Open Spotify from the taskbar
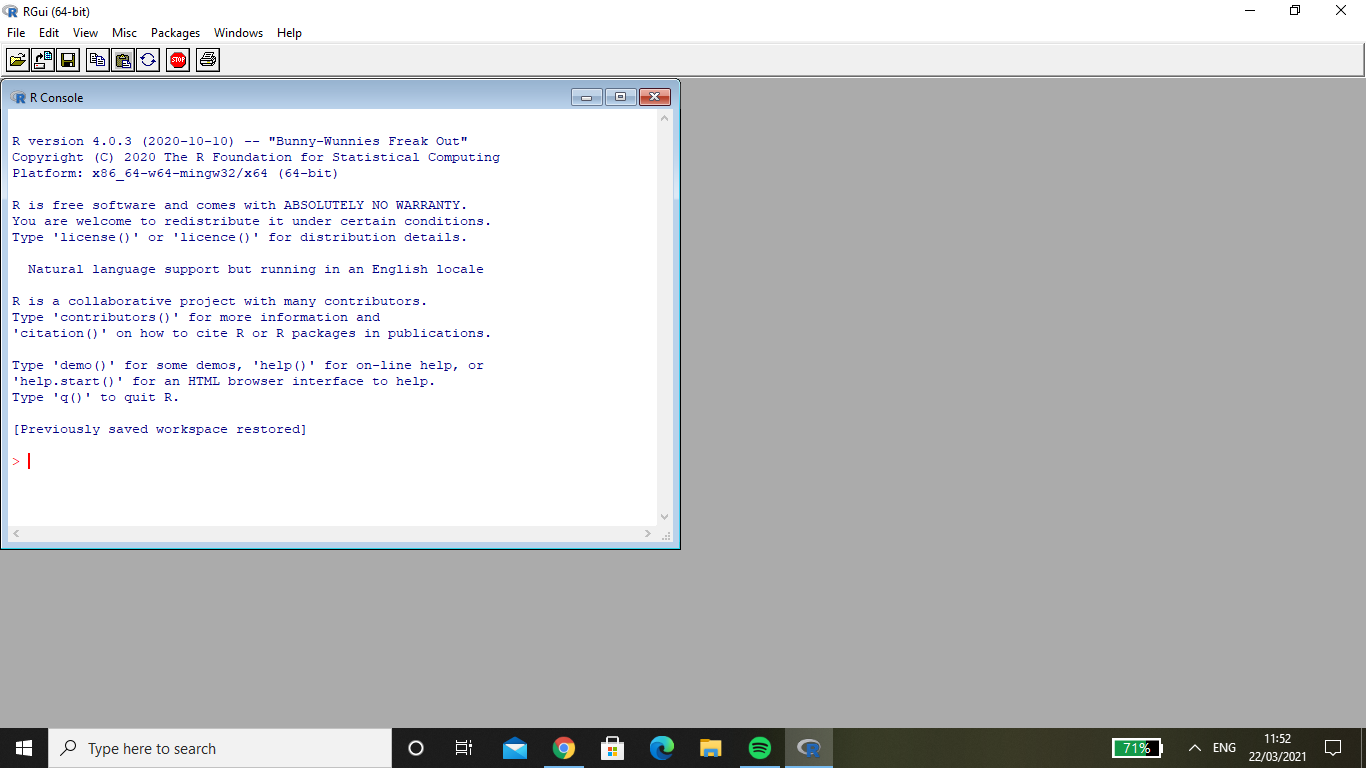The height and width of the screenshot is (768, 1366). tap(759, 748)
